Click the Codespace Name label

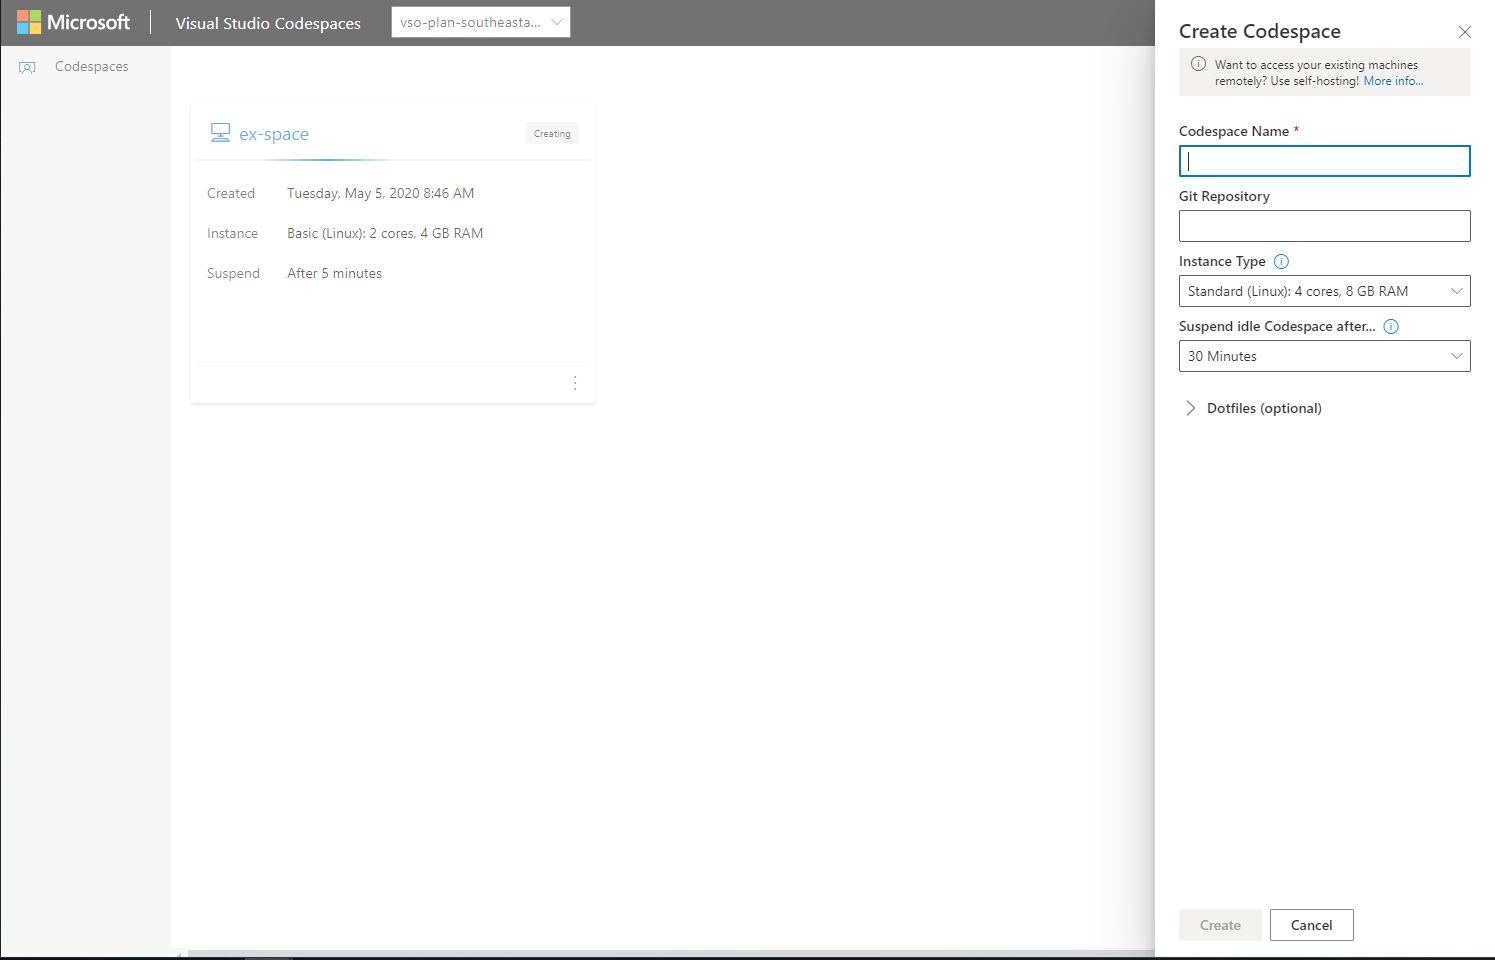pyautogui.click(x=1234, y=131)
